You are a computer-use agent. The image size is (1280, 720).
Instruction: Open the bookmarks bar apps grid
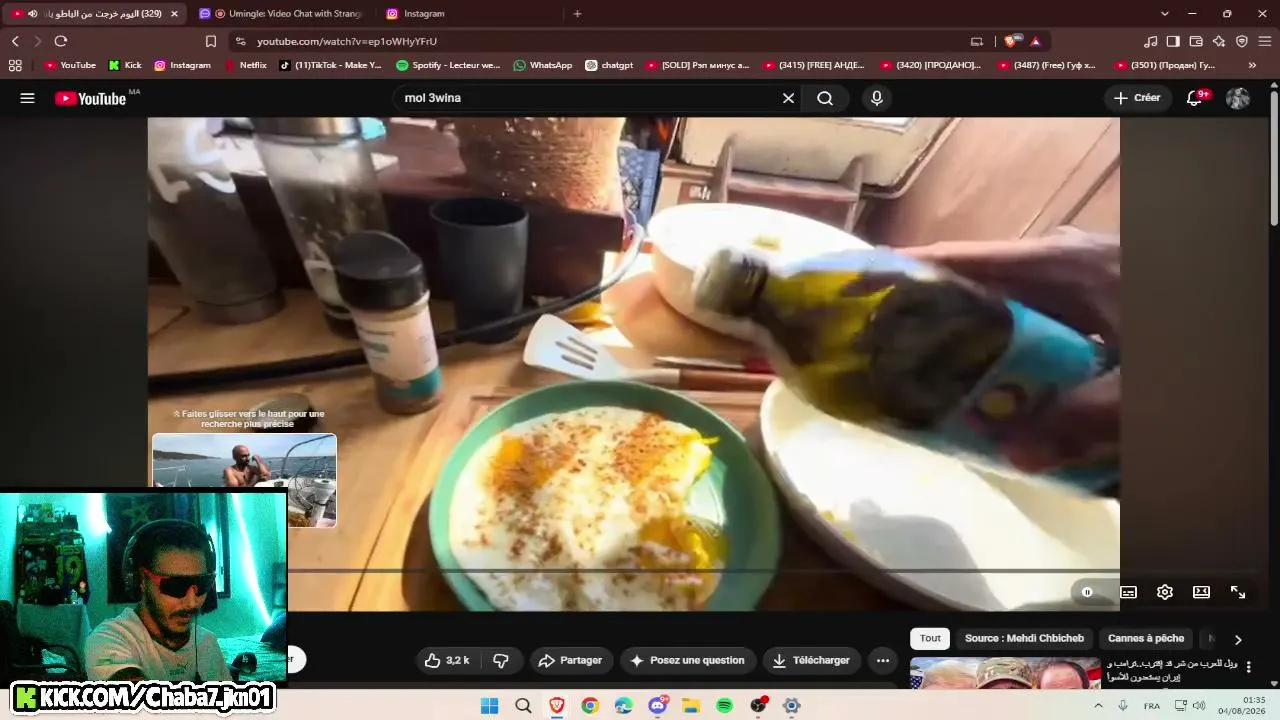tap(15, 65)
